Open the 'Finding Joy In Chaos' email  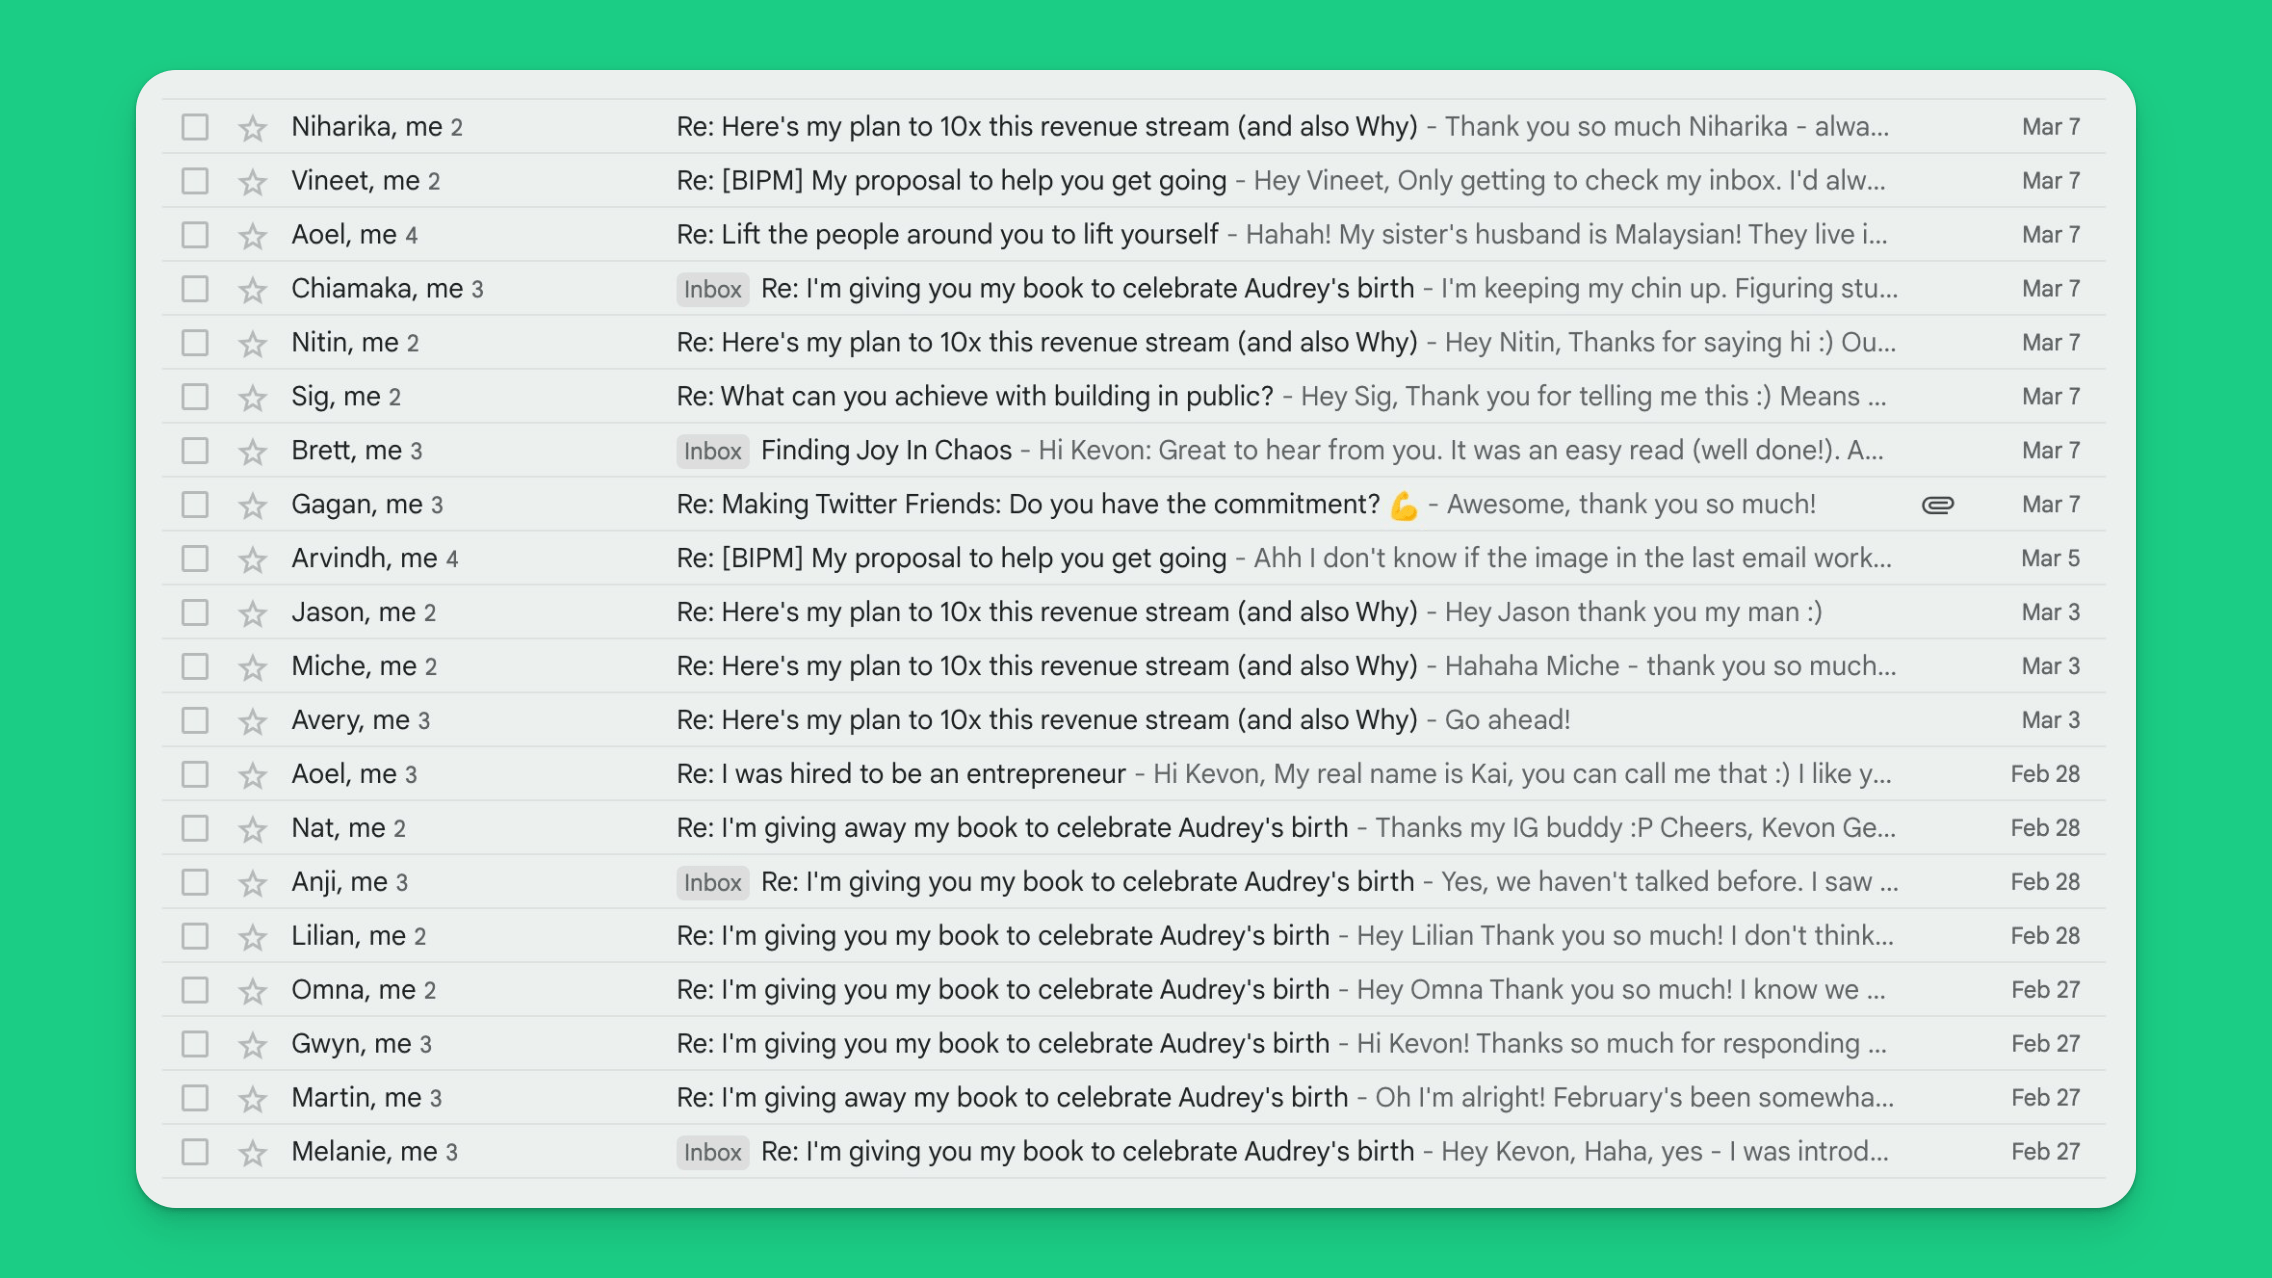(x=886, y=451)
